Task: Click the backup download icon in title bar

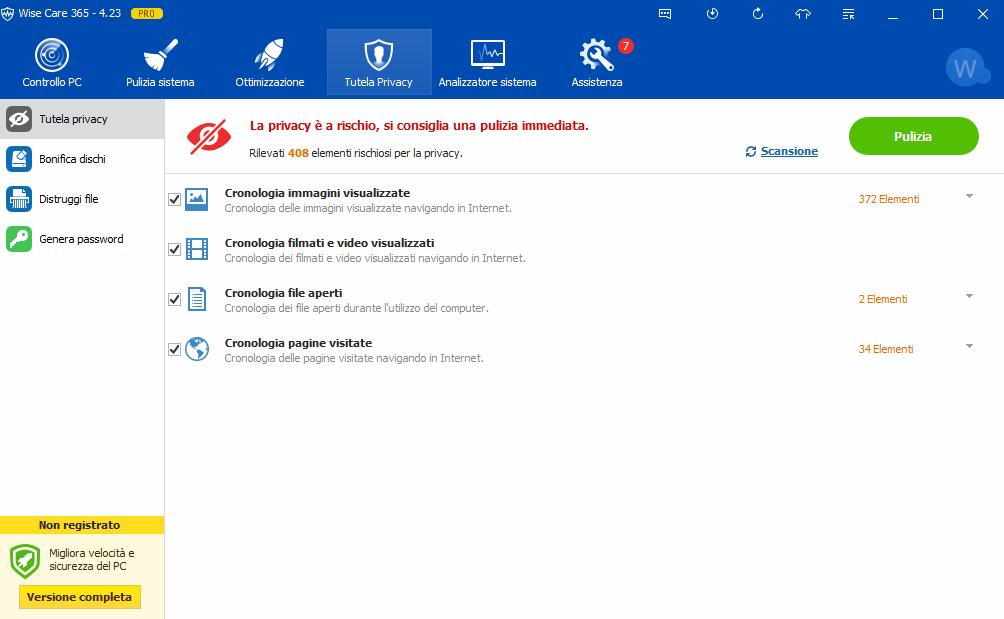Action: (712, 14)
